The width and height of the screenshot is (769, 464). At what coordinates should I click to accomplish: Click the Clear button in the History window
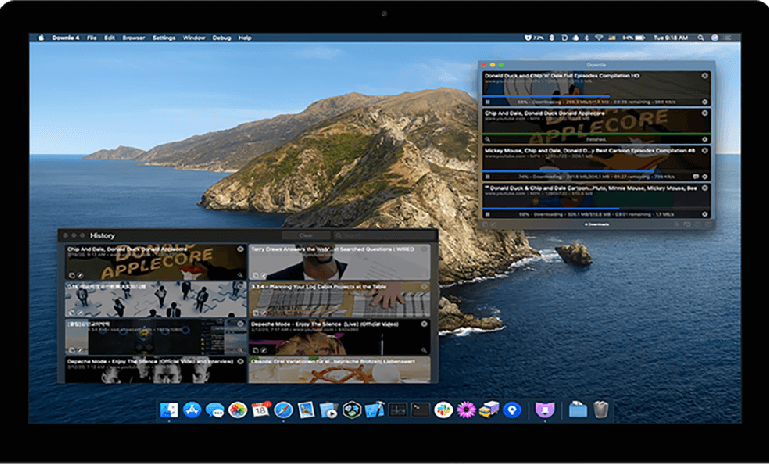tap(306, 236)
